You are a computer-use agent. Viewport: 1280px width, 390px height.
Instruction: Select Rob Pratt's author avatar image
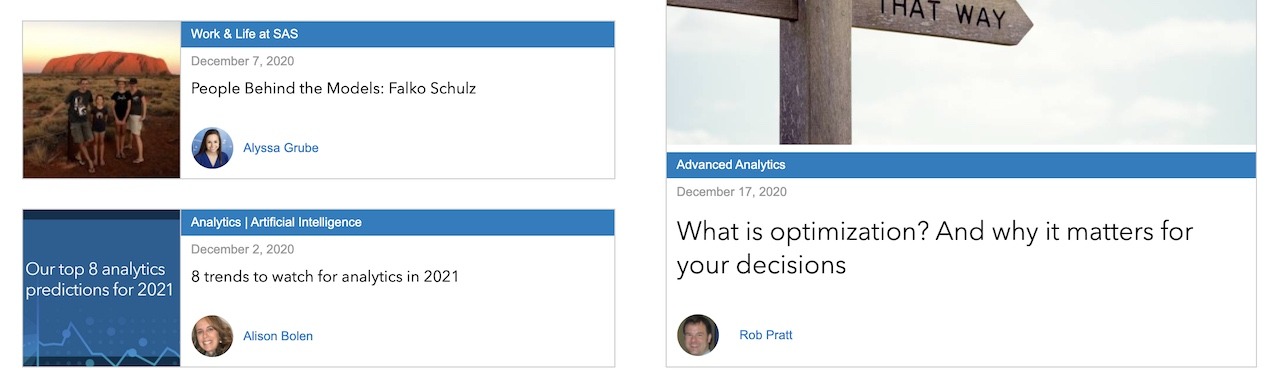[x=697, y=335]
